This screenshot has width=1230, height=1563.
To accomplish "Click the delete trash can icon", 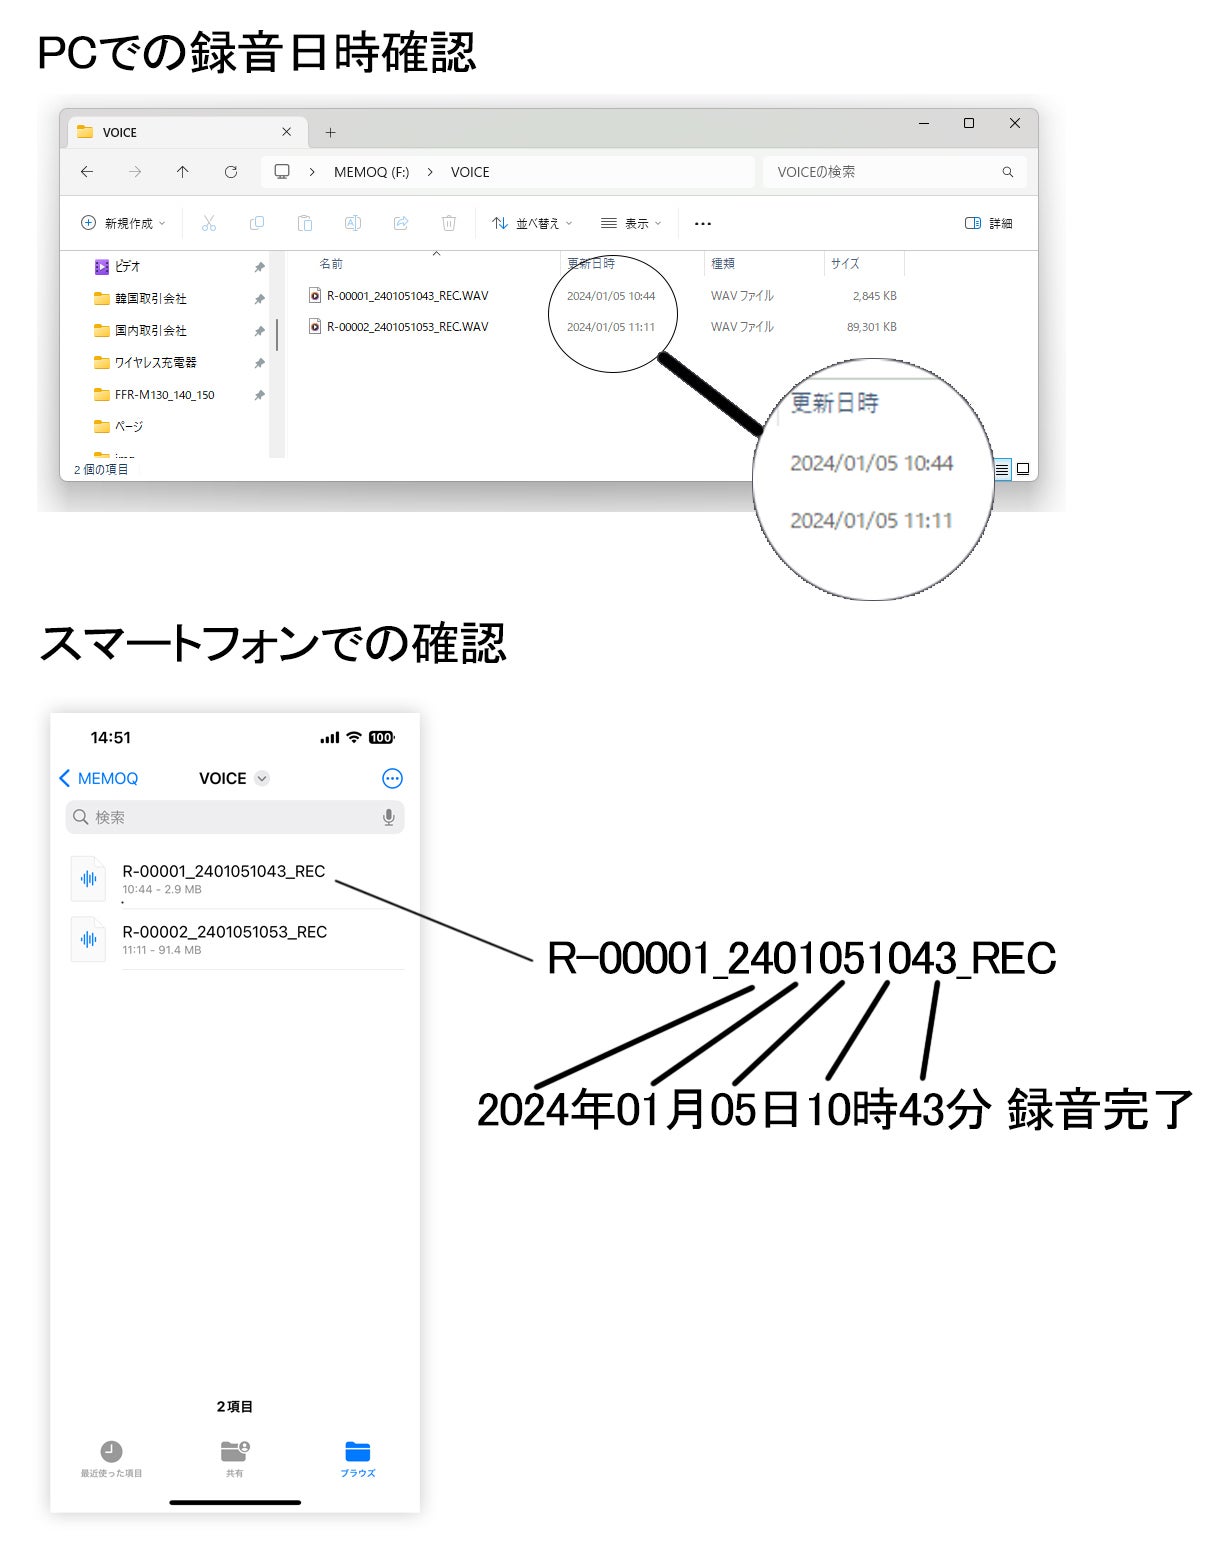I will click(x=449, y=223).
